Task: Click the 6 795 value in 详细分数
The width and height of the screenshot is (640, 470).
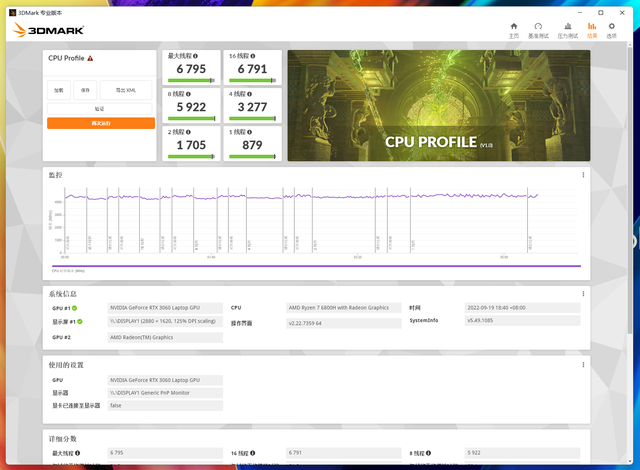Action: coord(165,453)
